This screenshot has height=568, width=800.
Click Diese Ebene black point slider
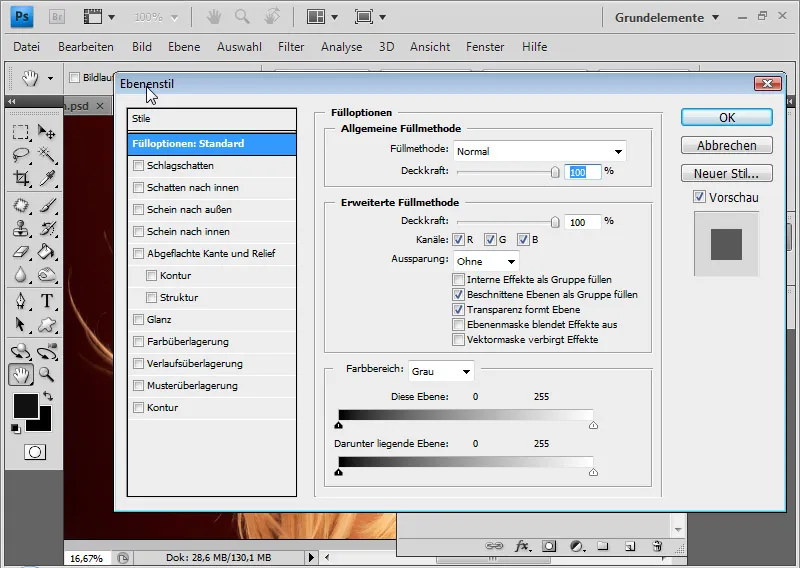[338, 425]
